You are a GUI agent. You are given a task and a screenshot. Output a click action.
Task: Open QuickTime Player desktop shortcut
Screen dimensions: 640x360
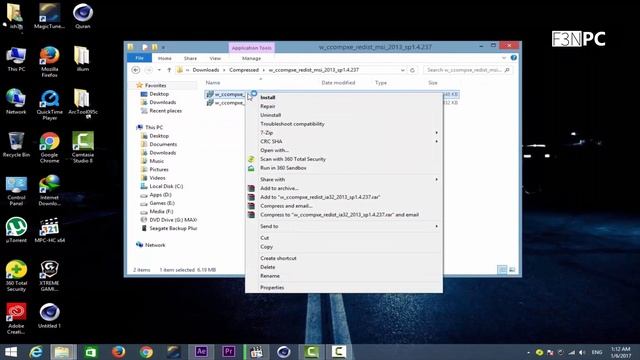click(x=49, y=104)
